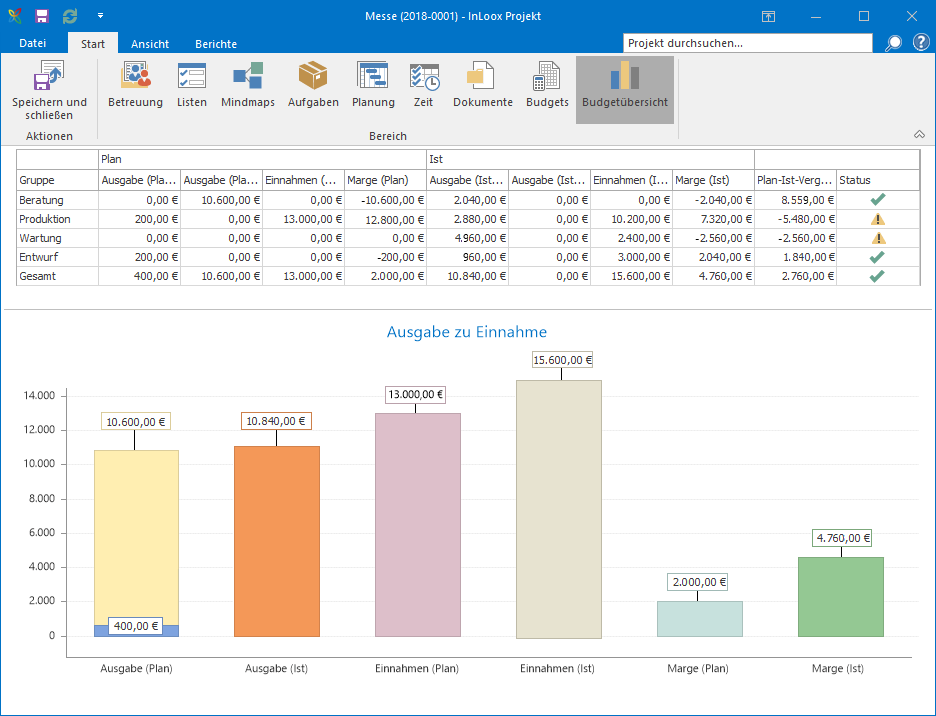Select the highlighted Budgetübersicht button

click(625, 90)
